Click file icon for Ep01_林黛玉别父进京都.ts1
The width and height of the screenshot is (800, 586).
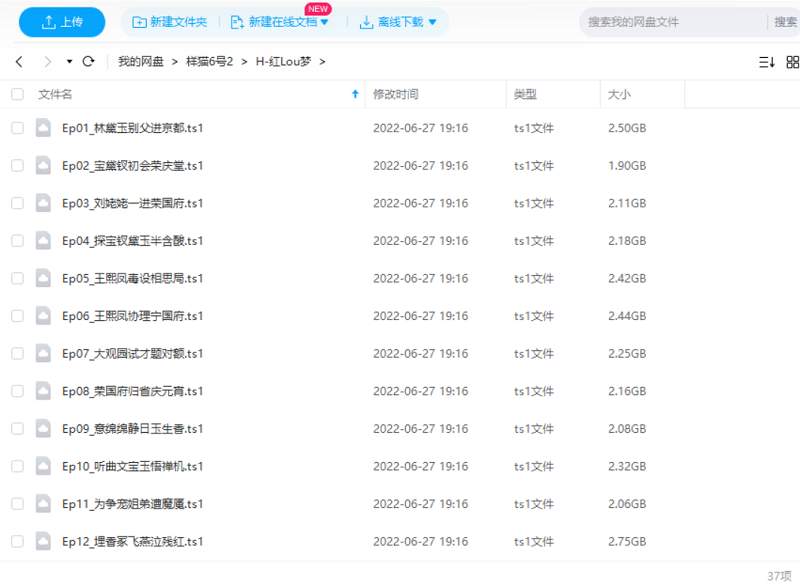pyautogui.click(x=43, y=128)
